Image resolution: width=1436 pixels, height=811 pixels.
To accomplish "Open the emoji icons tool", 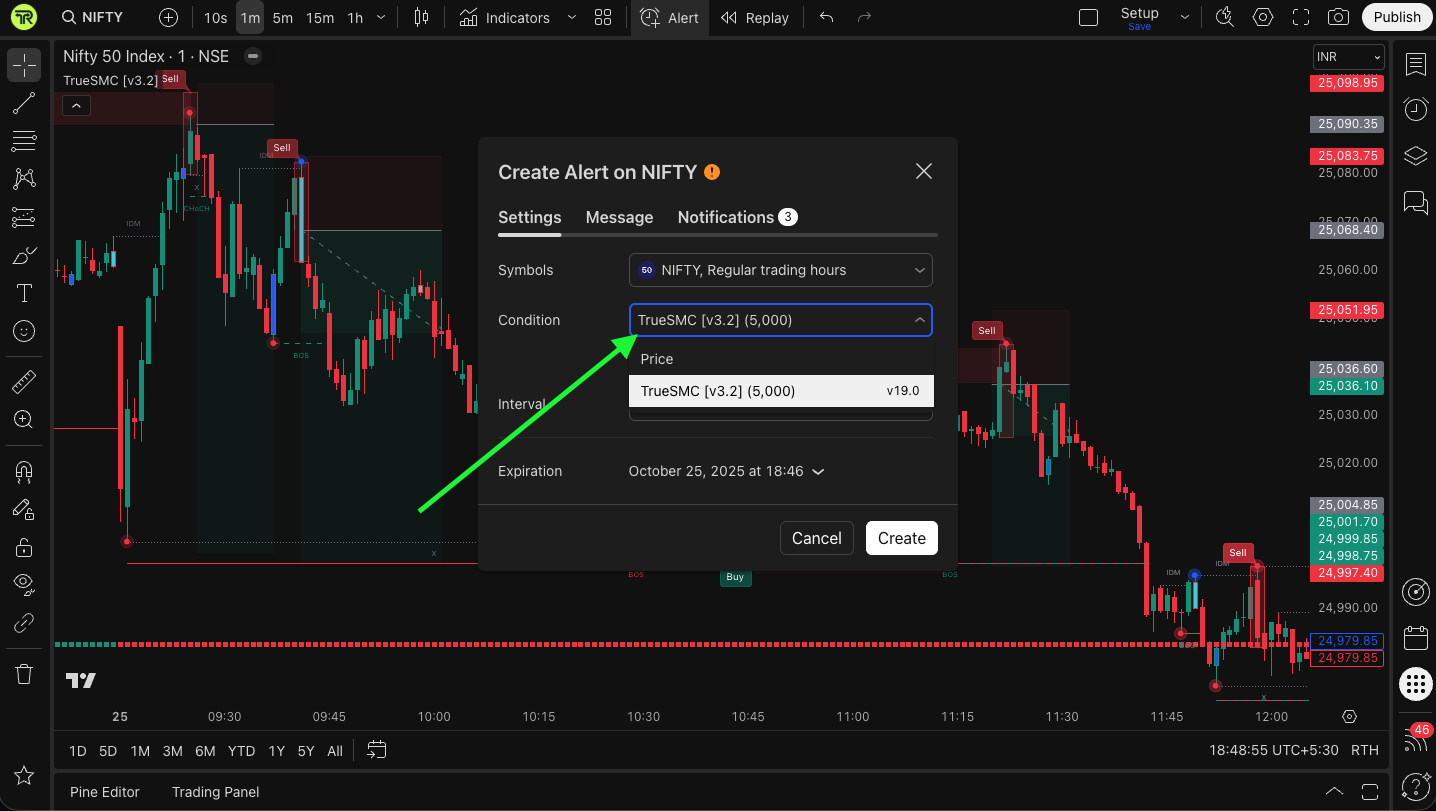I will coord(24,331).
